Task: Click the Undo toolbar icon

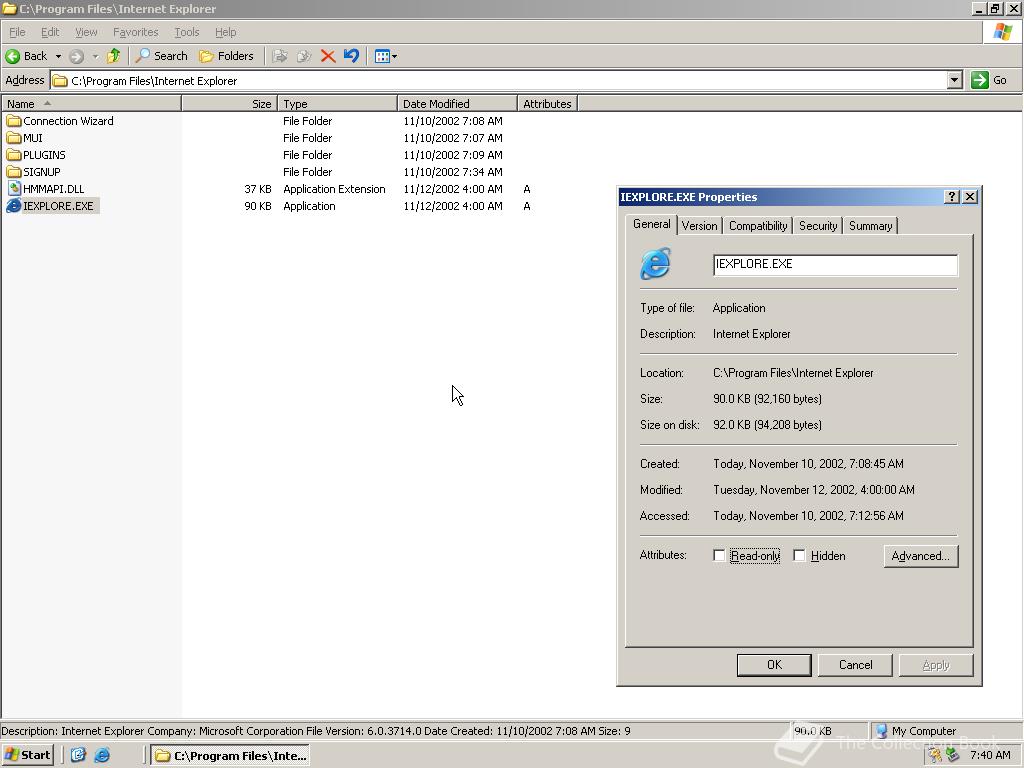Action: (x=351, y=56)
